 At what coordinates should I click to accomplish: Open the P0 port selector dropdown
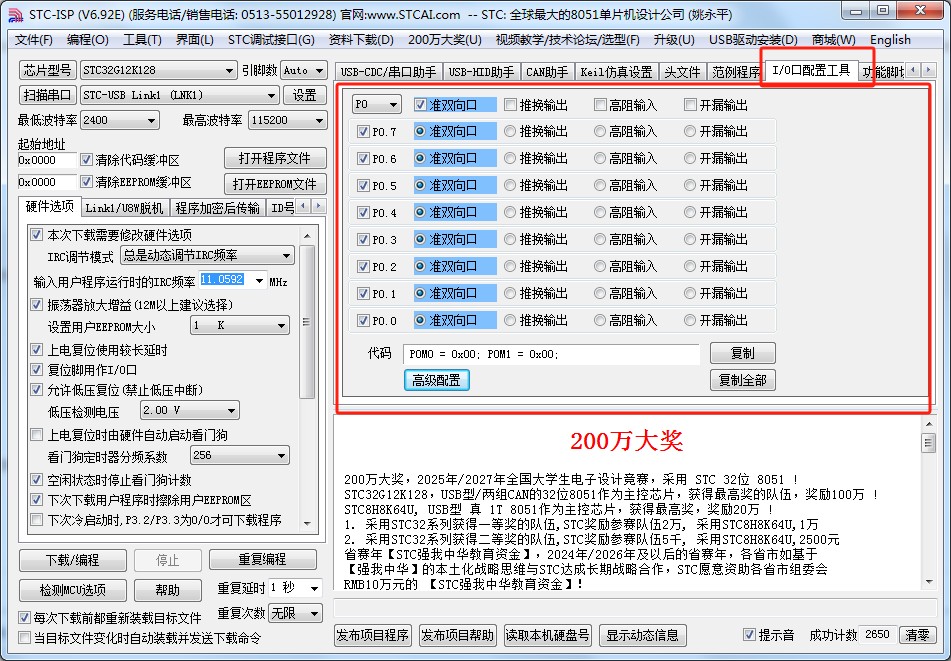pyautogui.click(x=394, y=105)
